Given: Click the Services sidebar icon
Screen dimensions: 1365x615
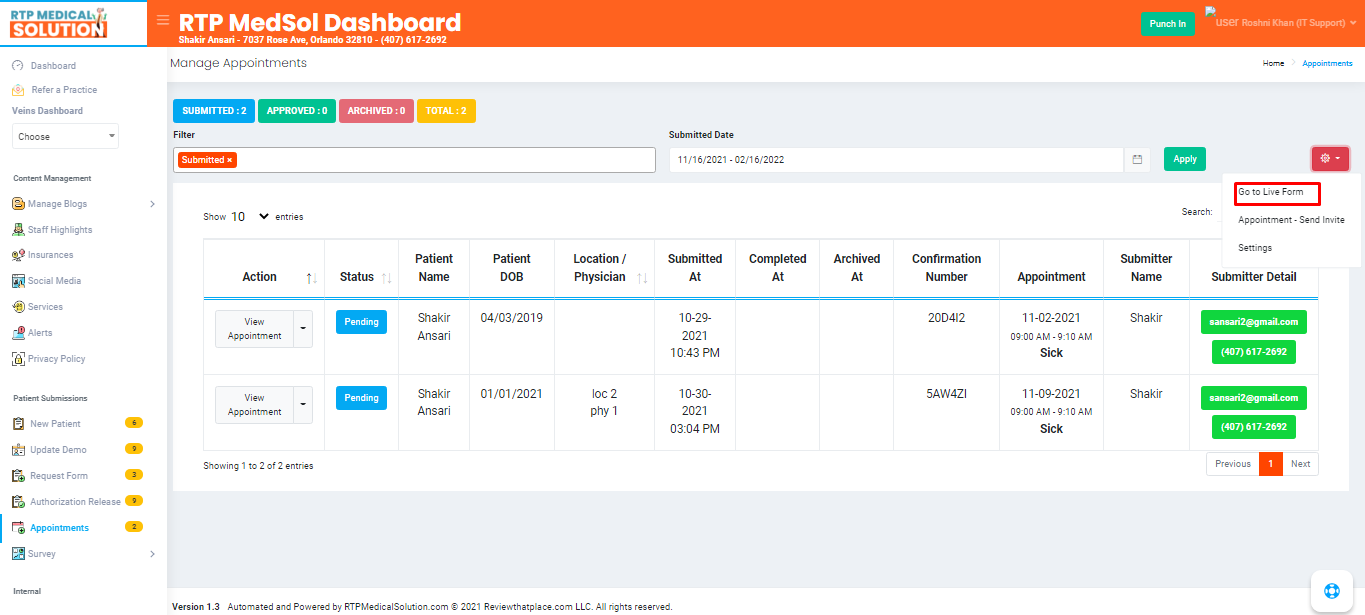Looking at the screenshot, I should [19, 307].
